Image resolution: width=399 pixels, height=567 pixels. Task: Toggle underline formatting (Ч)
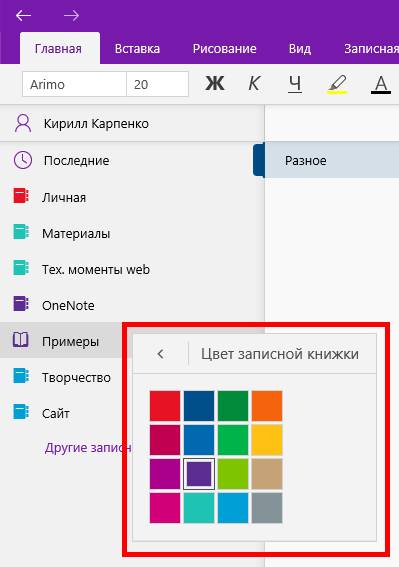[295, 84]
